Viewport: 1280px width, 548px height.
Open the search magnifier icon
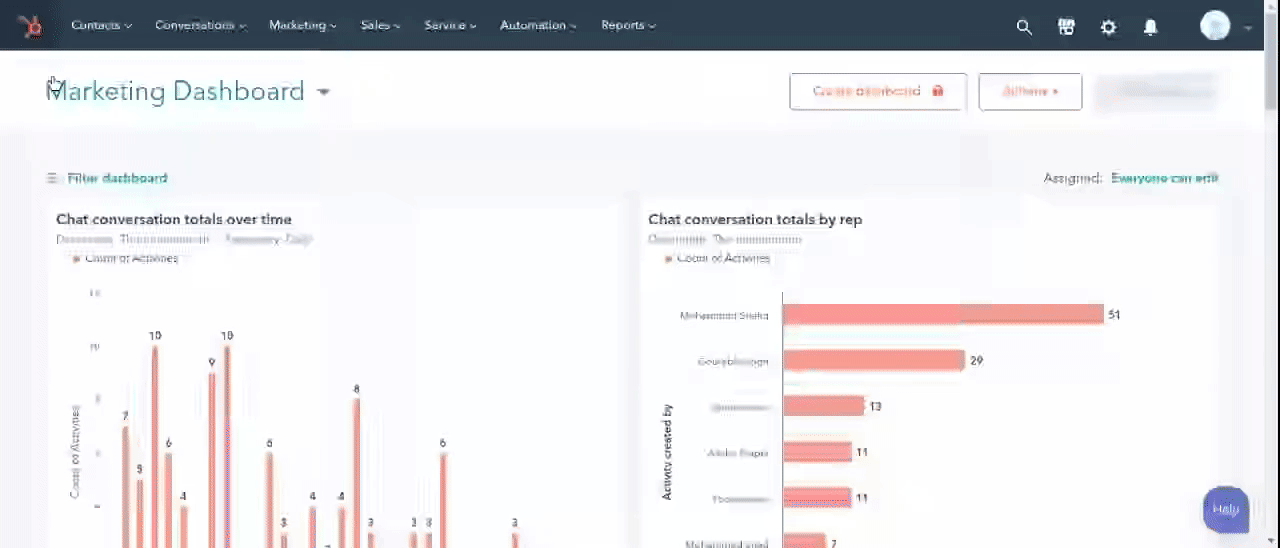pyautogui.click(x=1024, y=27)
